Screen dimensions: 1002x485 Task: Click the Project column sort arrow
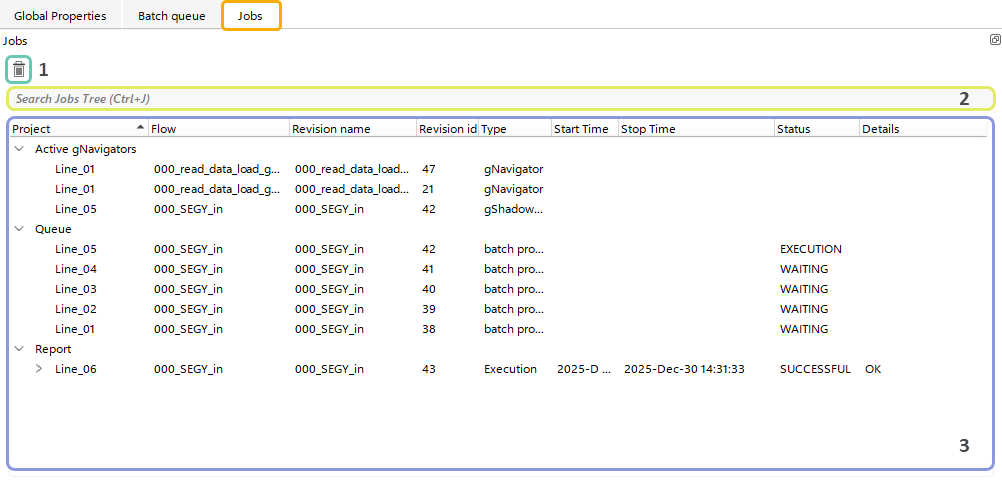point(139,128)
